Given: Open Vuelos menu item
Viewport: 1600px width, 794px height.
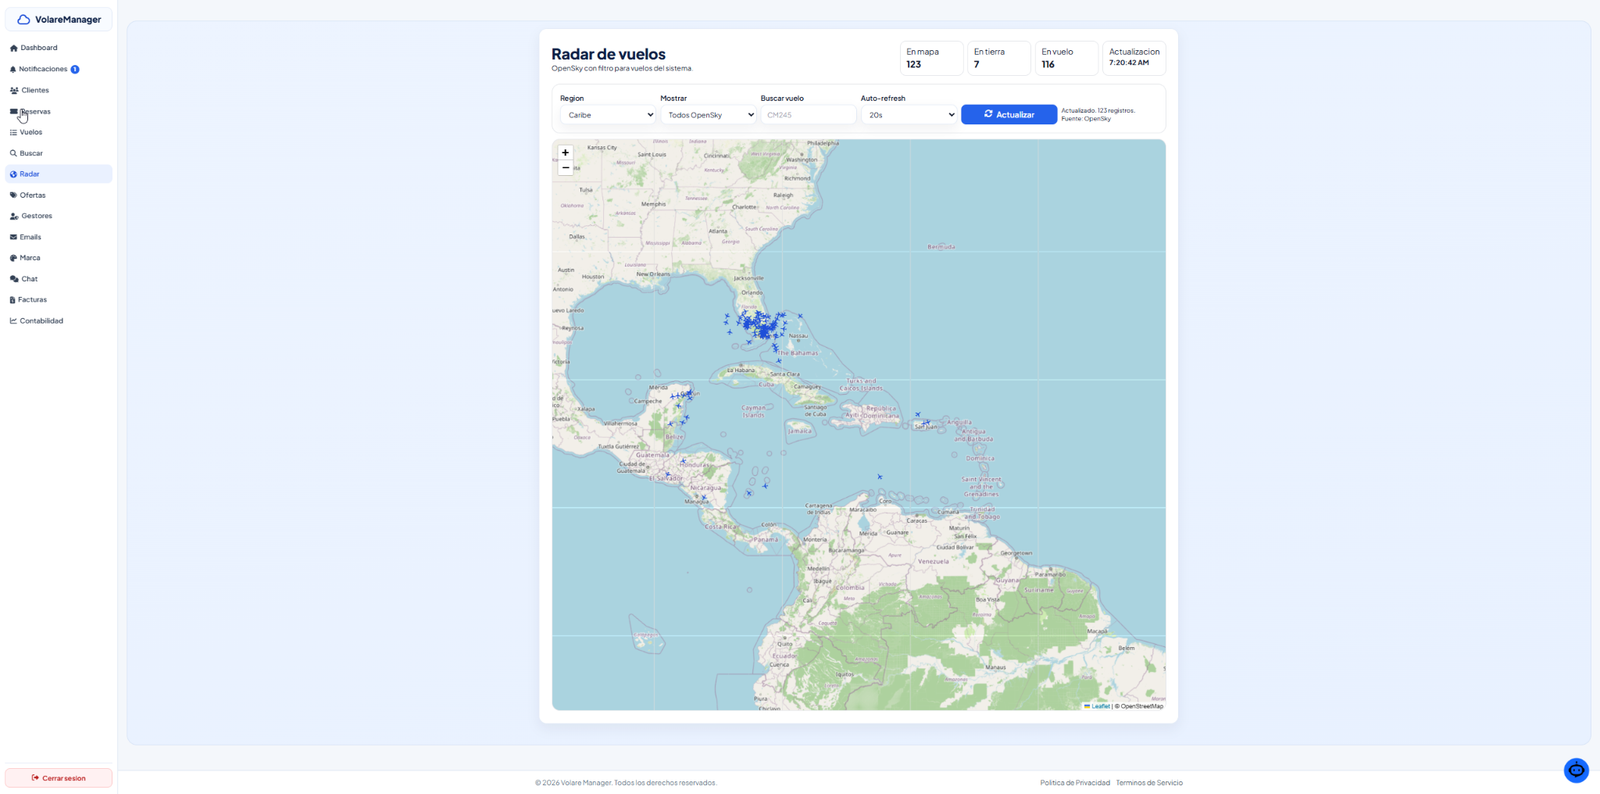Looking at the screenshot, I should coord(59,132).
